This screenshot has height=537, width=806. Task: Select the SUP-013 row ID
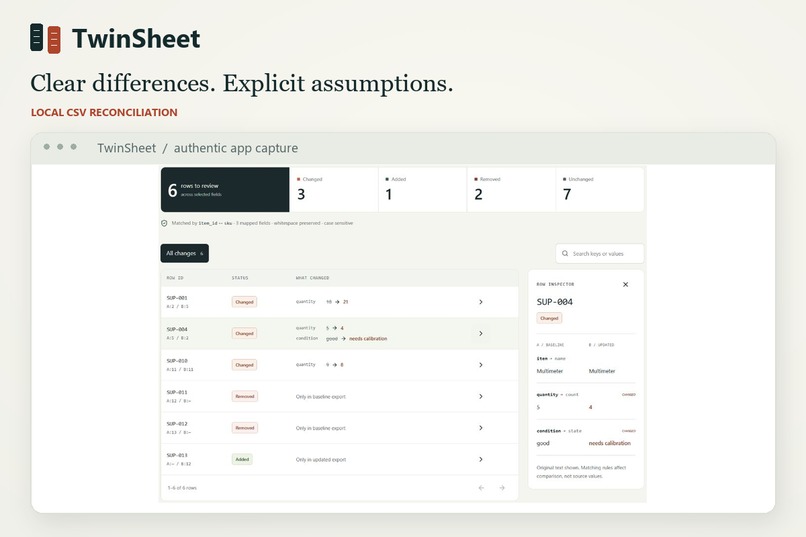click(x=177, y=455)
